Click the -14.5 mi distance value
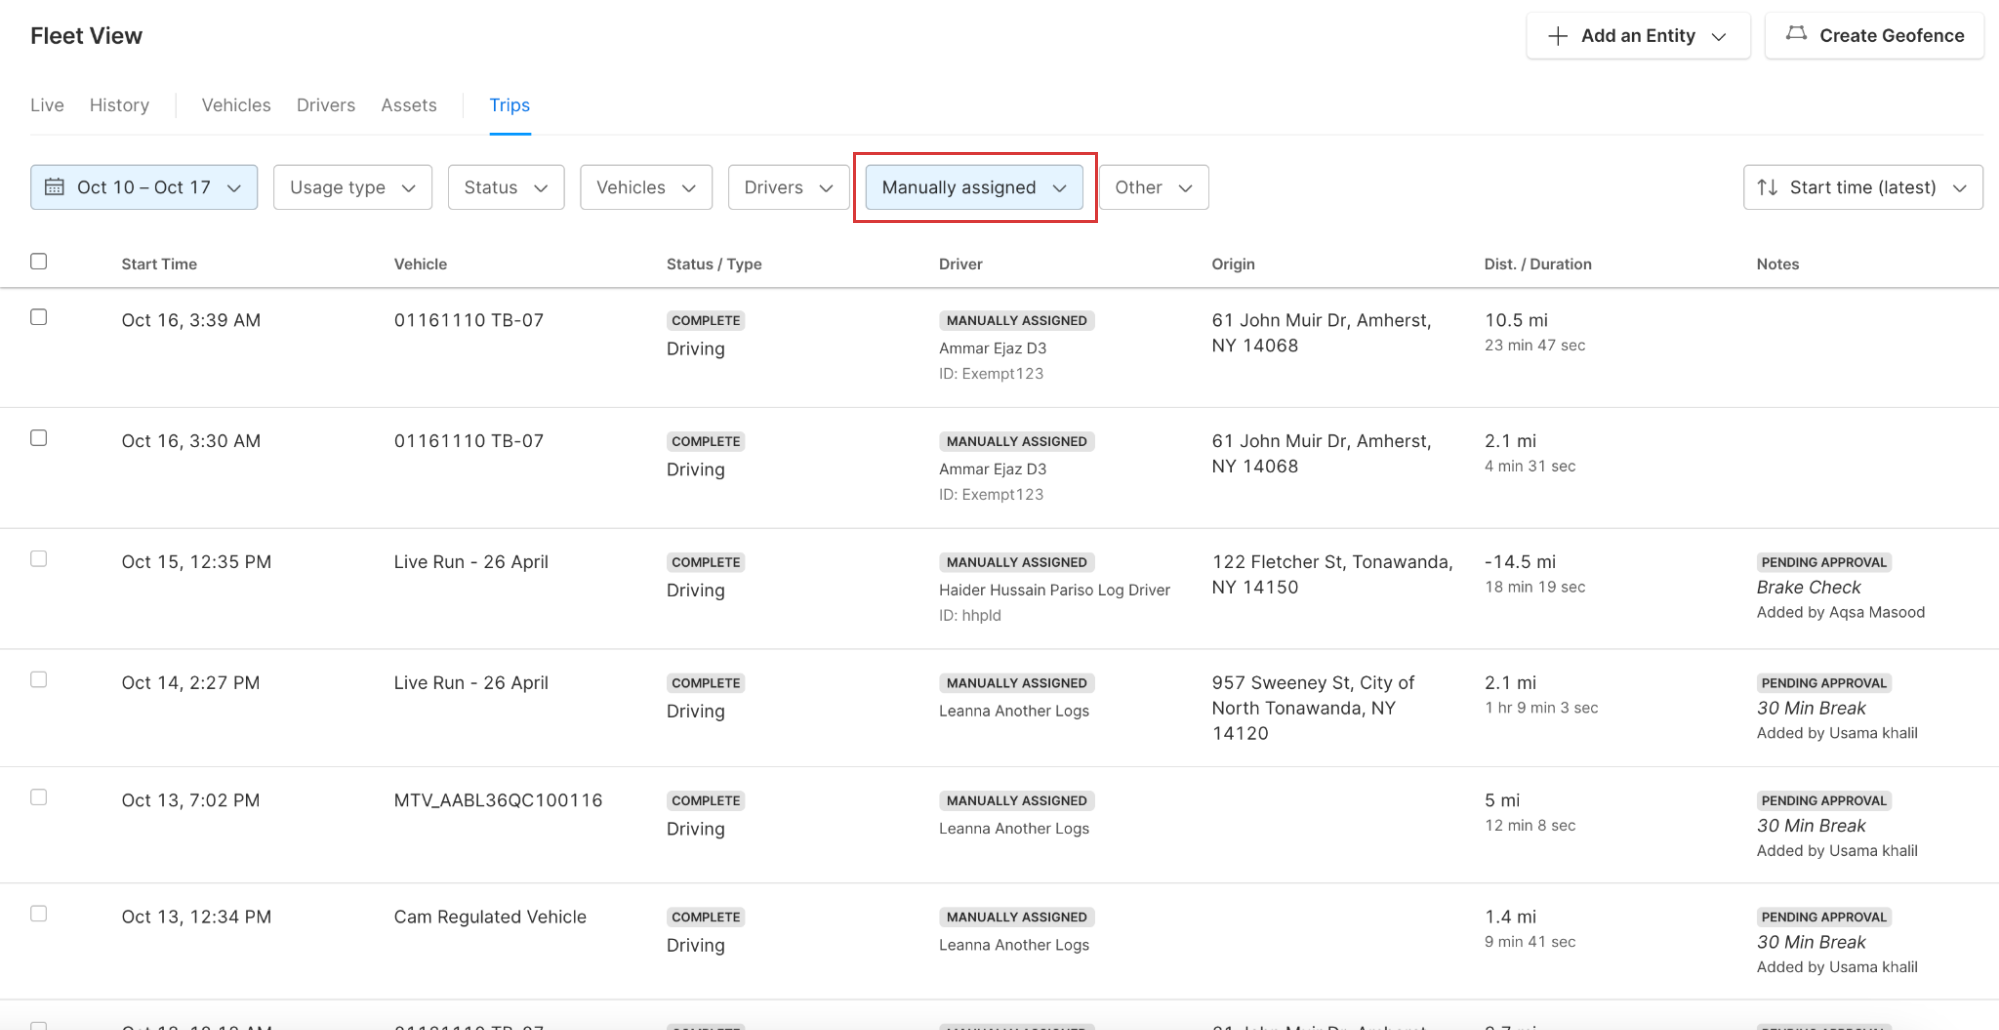This screenshot has width=1999, height=1030. coord(1520,562)
